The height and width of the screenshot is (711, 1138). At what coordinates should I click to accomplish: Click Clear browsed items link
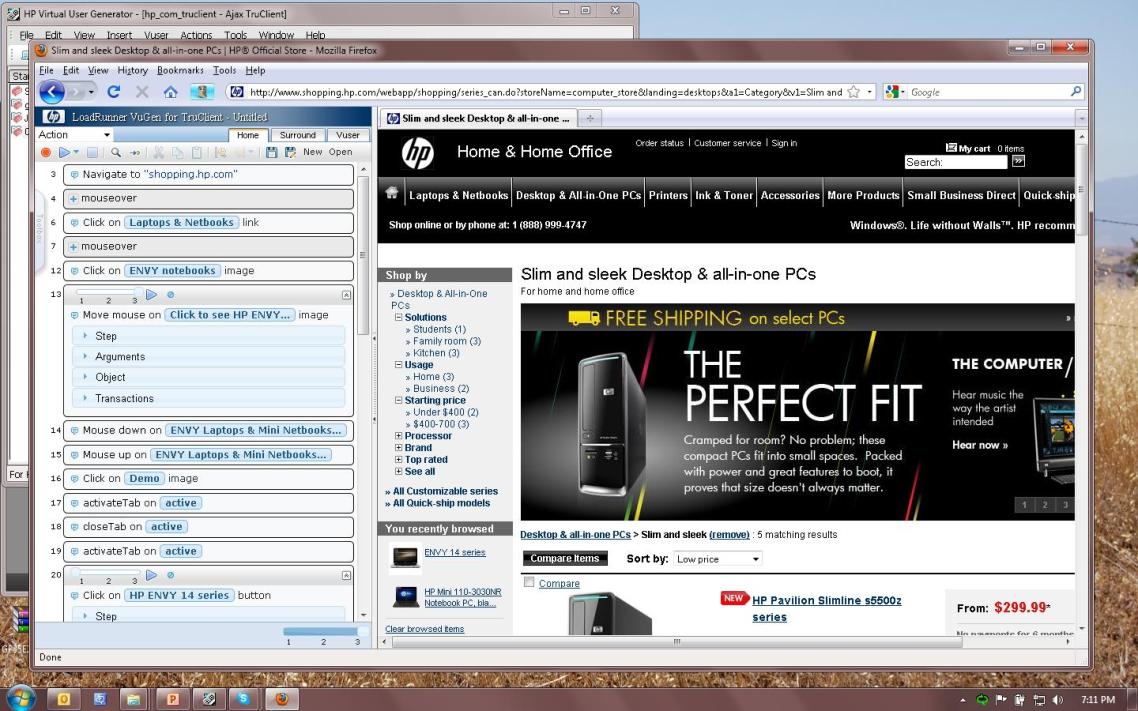[425, 629]
